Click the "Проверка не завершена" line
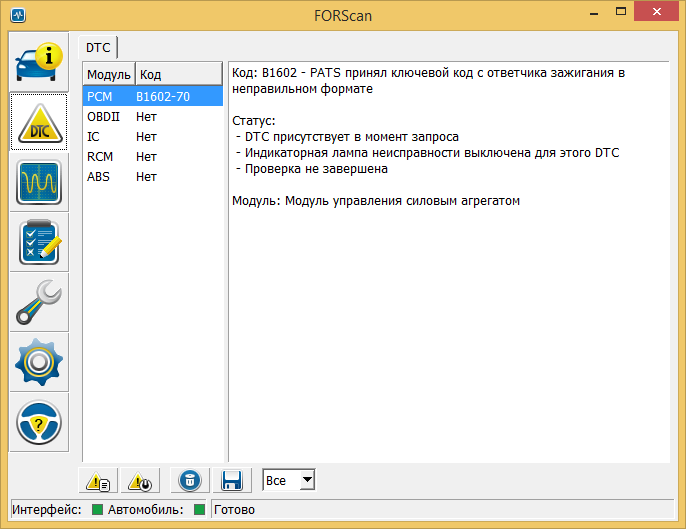This screenshot has height=529, width=686. 312,169
